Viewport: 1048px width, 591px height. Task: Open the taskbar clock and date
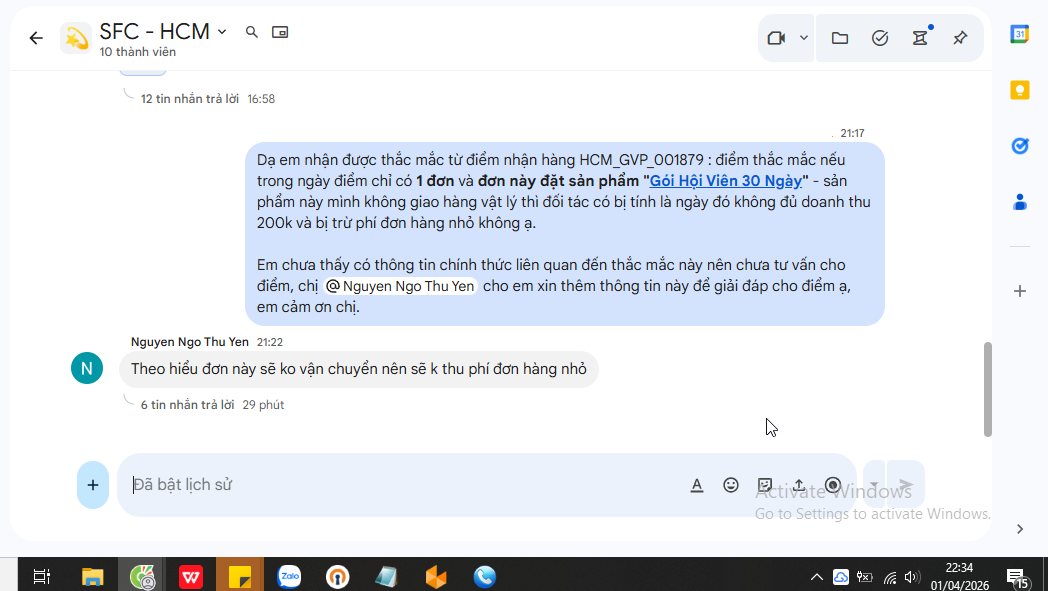click(959, 576)
